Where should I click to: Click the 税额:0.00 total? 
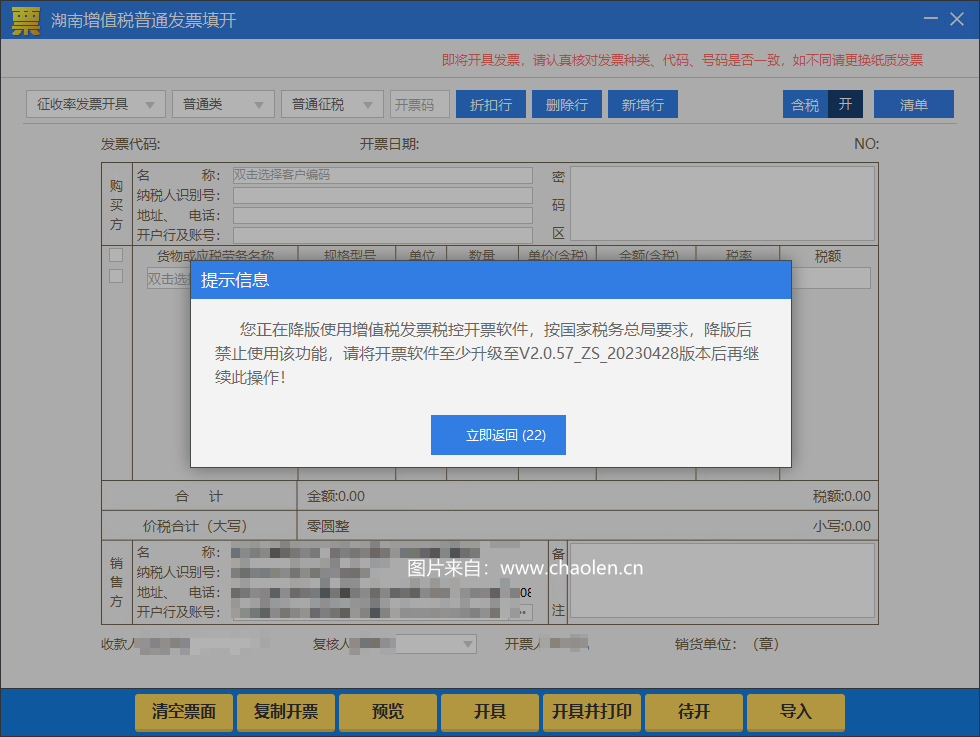coord(841,496)
